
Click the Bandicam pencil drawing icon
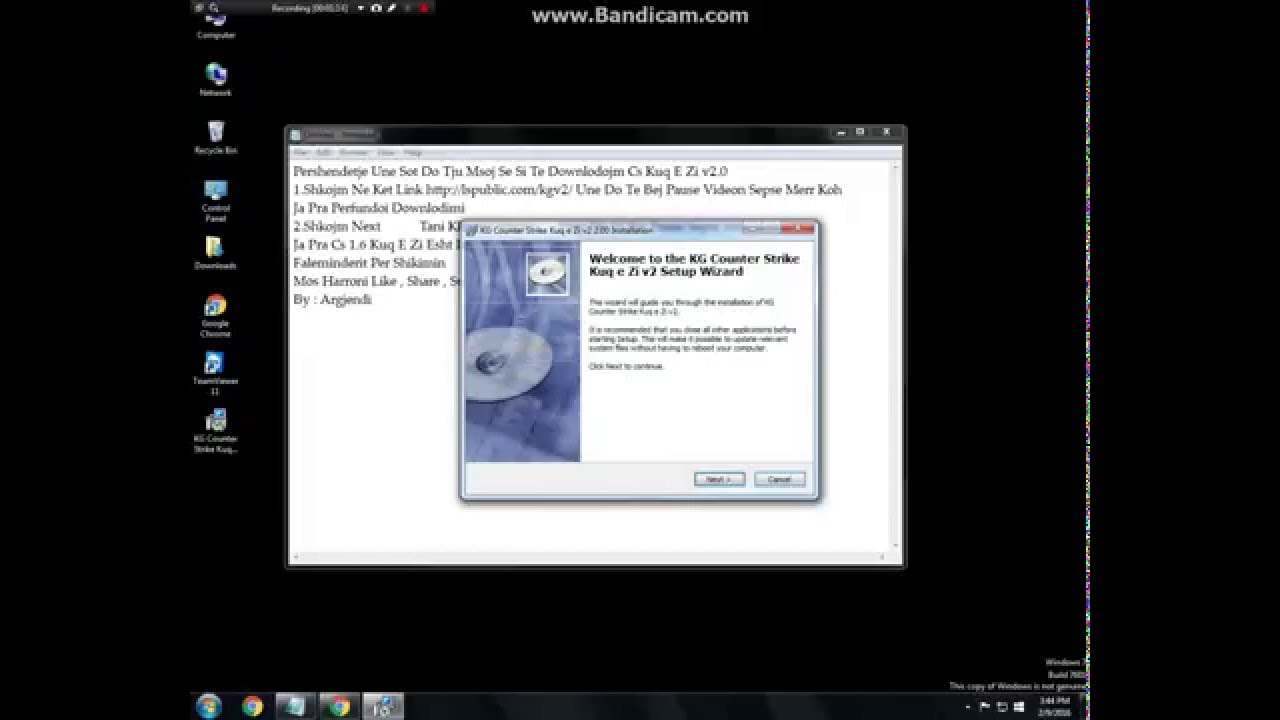click(x=392, y=8)
